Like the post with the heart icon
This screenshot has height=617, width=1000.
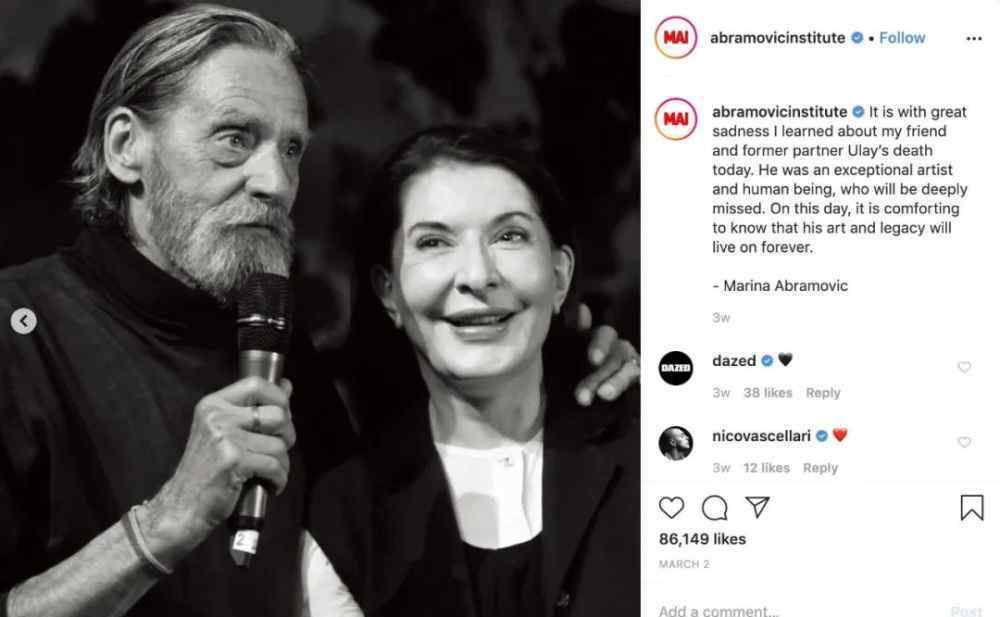pyautogui.click(x=671, y=508)
